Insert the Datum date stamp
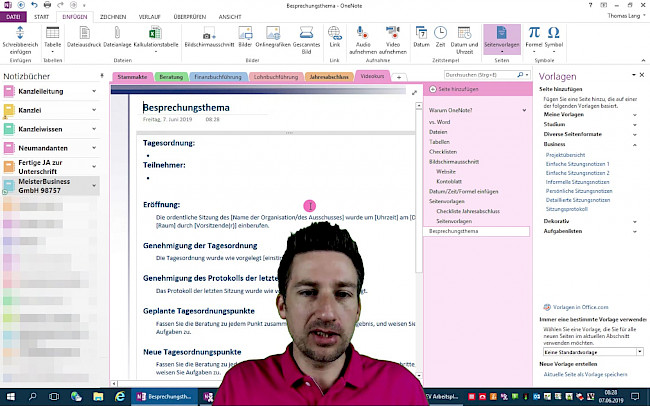This screenshot has width=650, height=406. (422, 40)
